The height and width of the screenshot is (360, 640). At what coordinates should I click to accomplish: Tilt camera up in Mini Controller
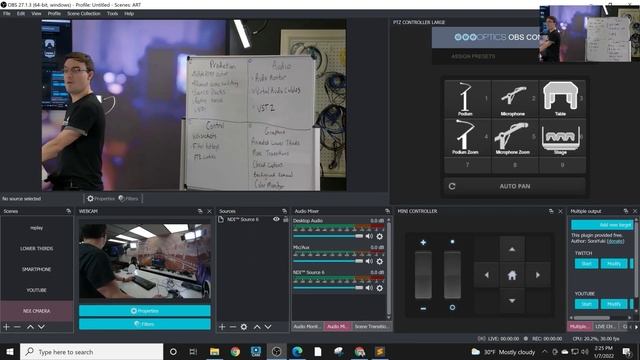click(512, 249)
